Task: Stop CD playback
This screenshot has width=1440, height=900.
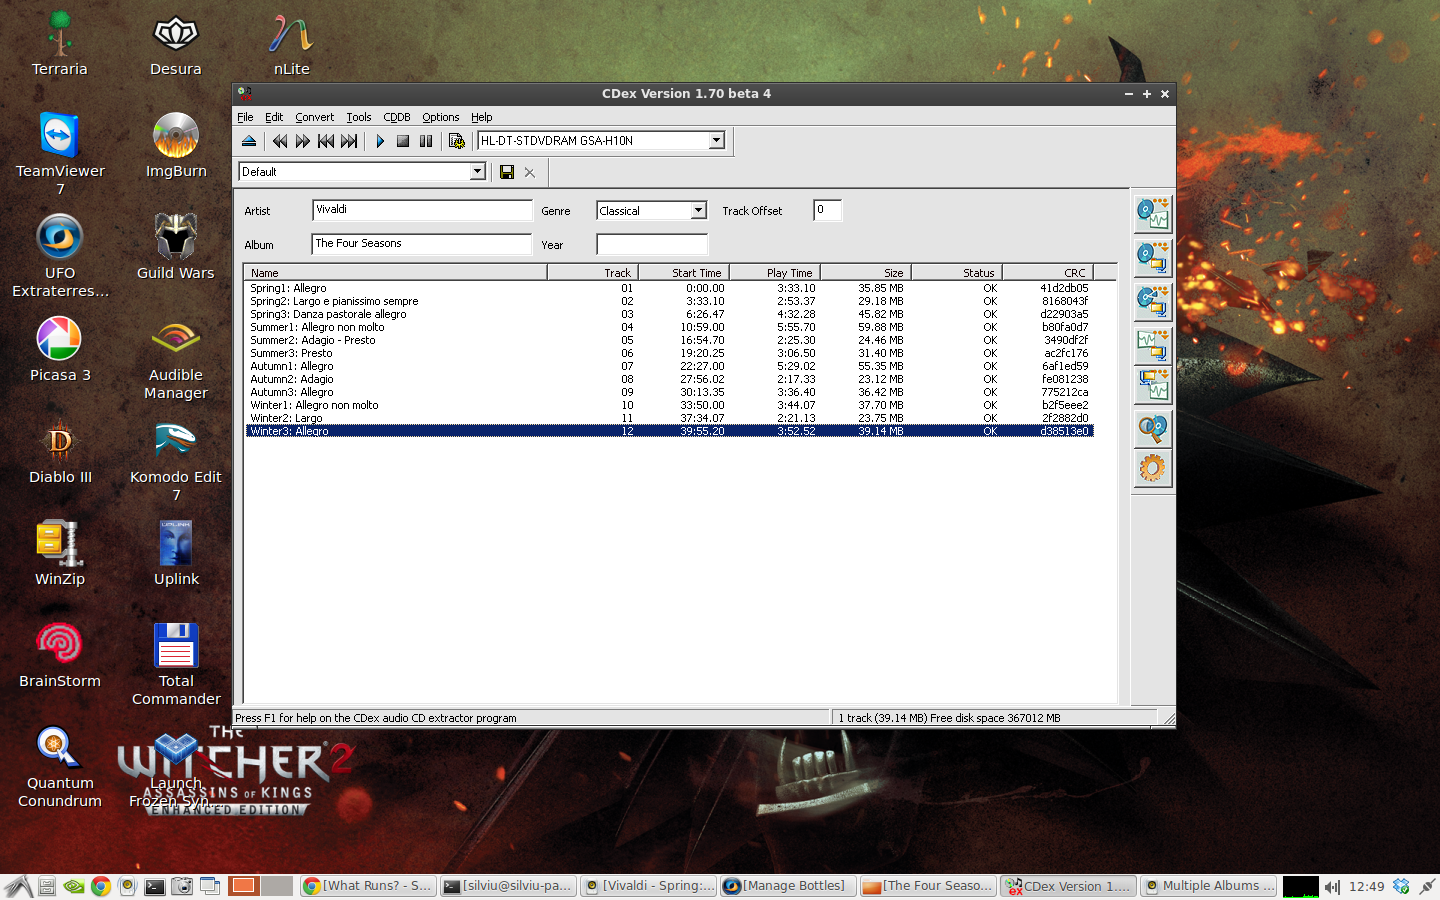Action: pos(403,141)
